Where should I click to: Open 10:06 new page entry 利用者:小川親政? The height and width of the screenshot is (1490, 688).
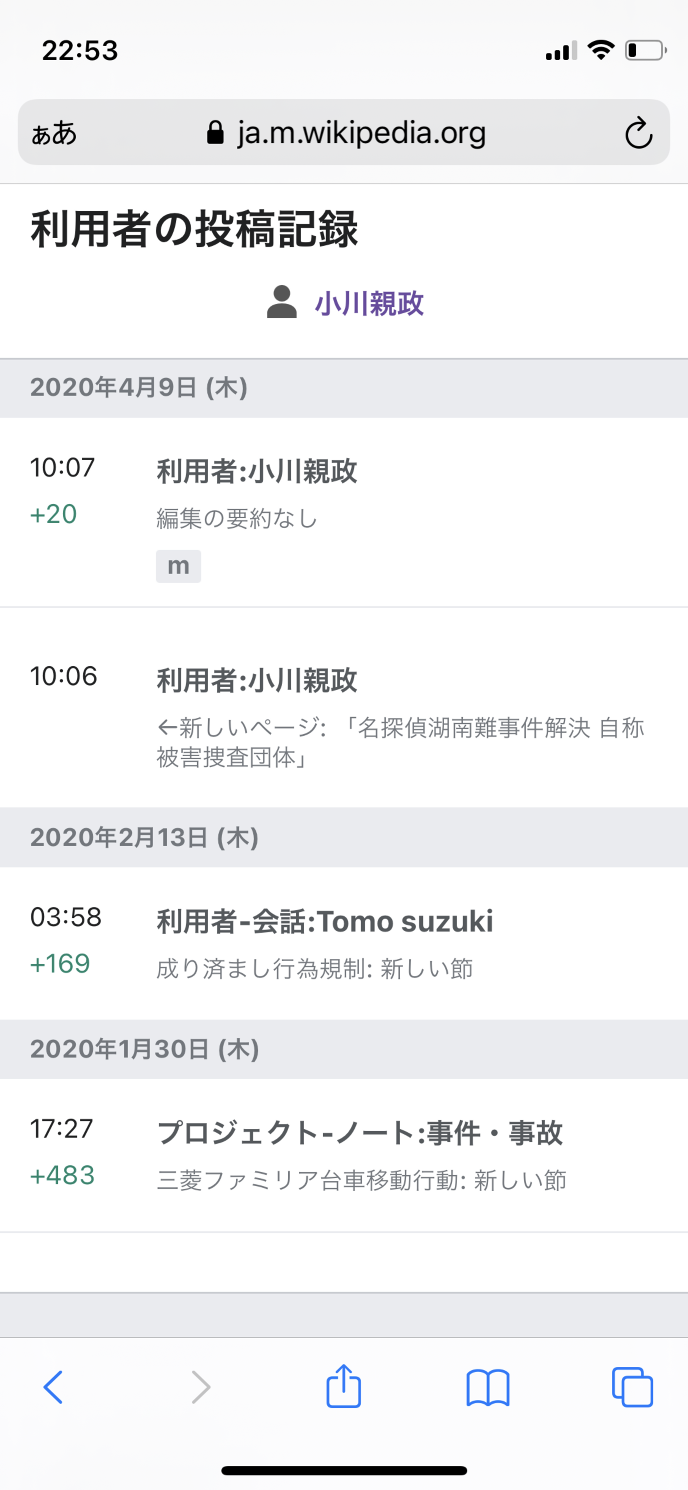coord(257,681)
